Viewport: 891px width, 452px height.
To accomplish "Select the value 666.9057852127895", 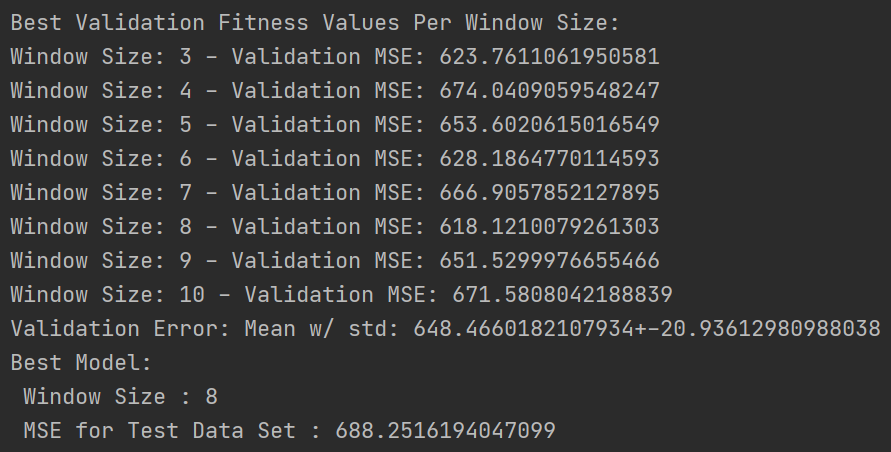I will click(x=549, y=192).
